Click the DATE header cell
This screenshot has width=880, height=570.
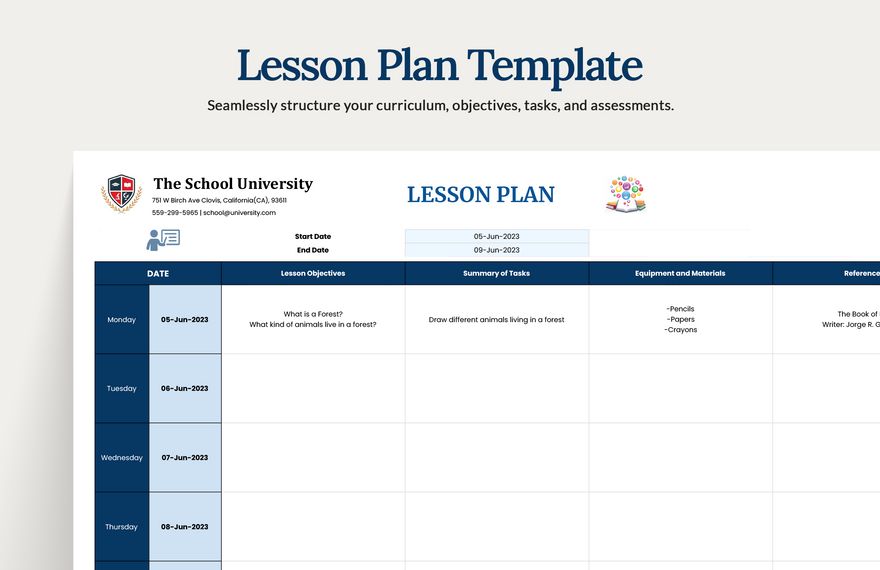coord(158,273)
